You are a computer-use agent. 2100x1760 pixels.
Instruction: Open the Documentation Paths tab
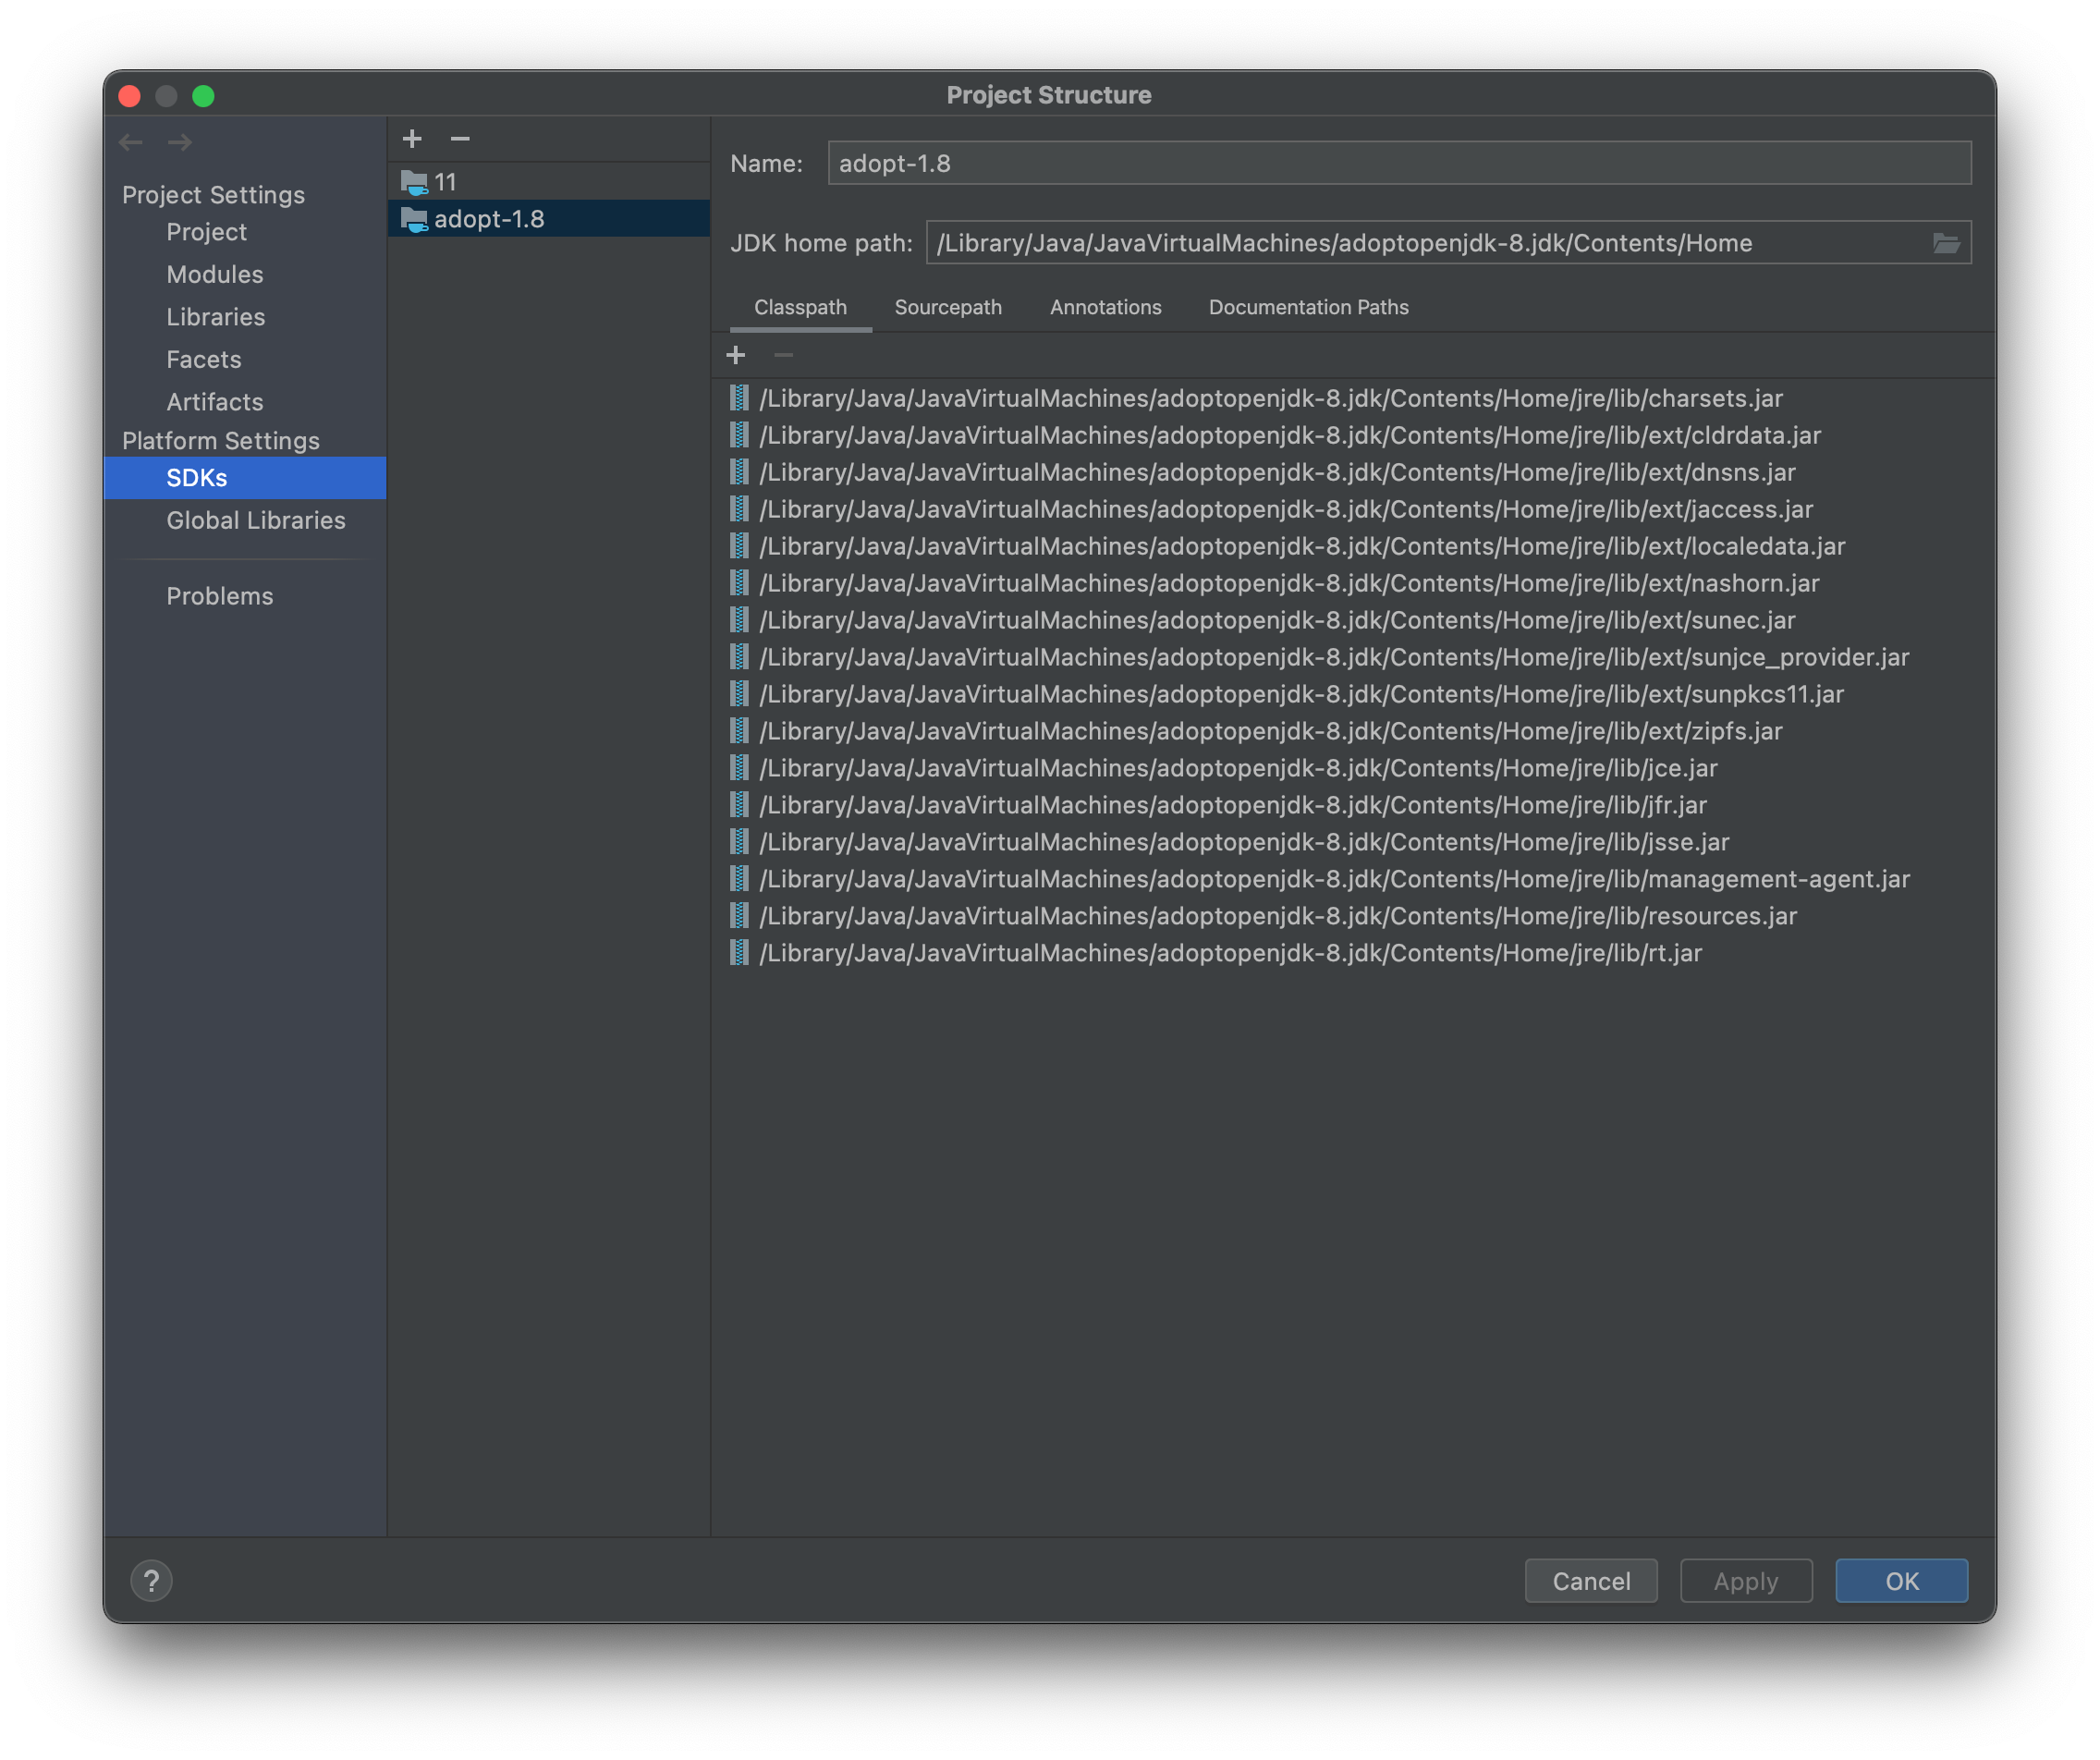tap(1308, 307)
